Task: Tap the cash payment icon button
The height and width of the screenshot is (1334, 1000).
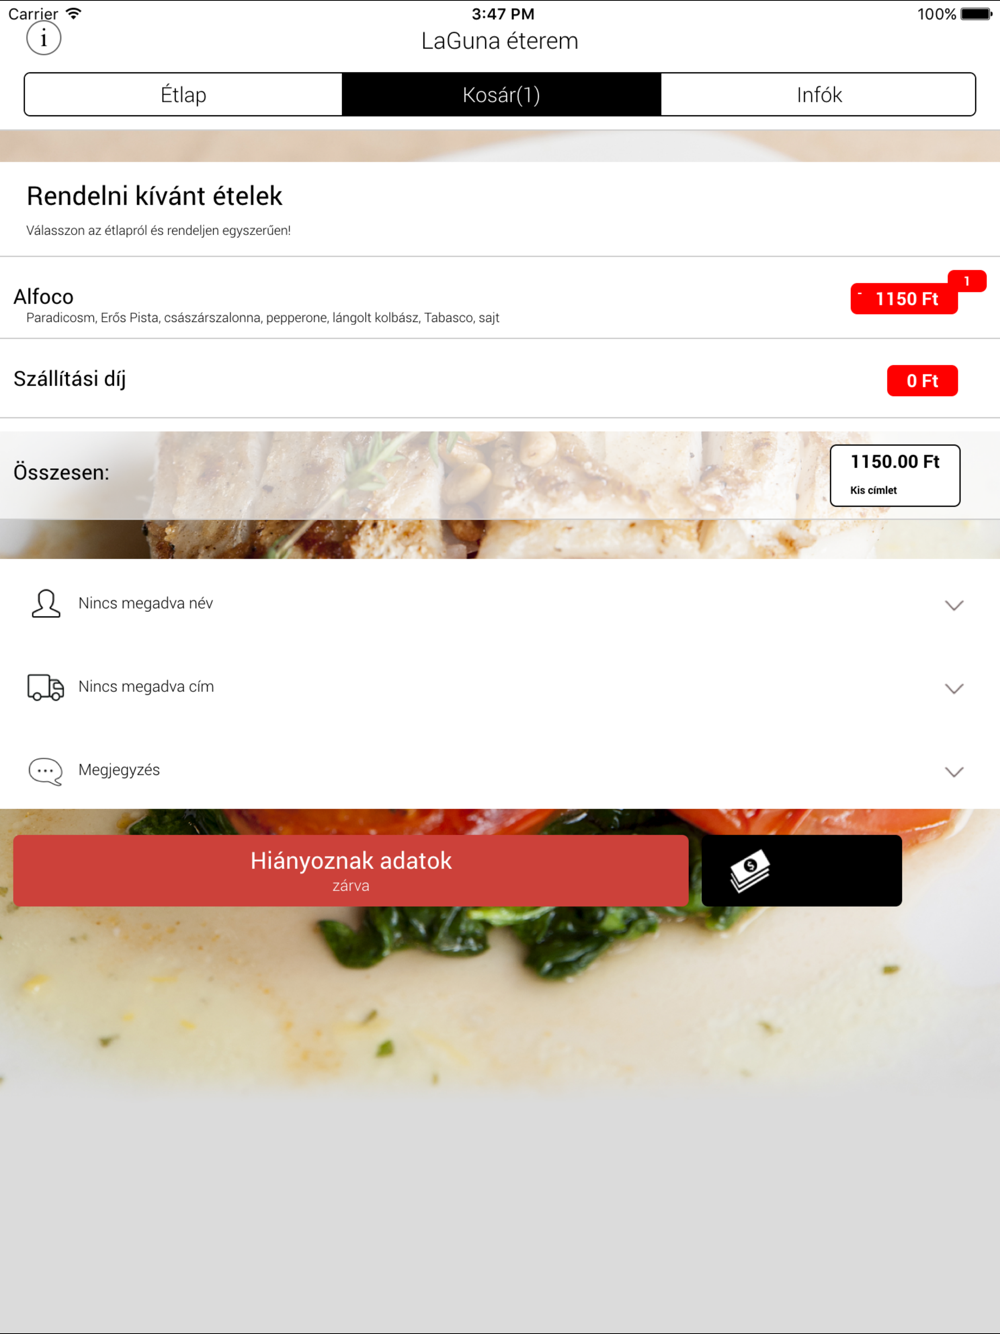Action: (x=801, y=871)
